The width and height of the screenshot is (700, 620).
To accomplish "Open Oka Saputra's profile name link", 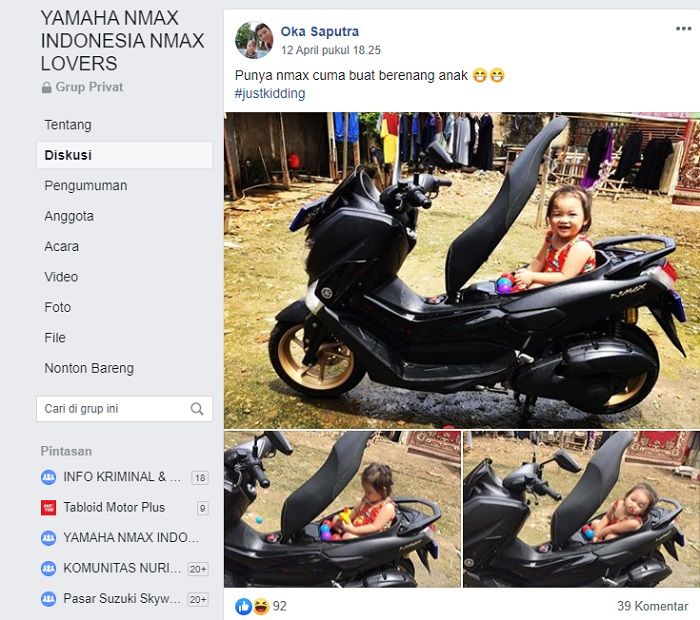I will coord(319,32).
